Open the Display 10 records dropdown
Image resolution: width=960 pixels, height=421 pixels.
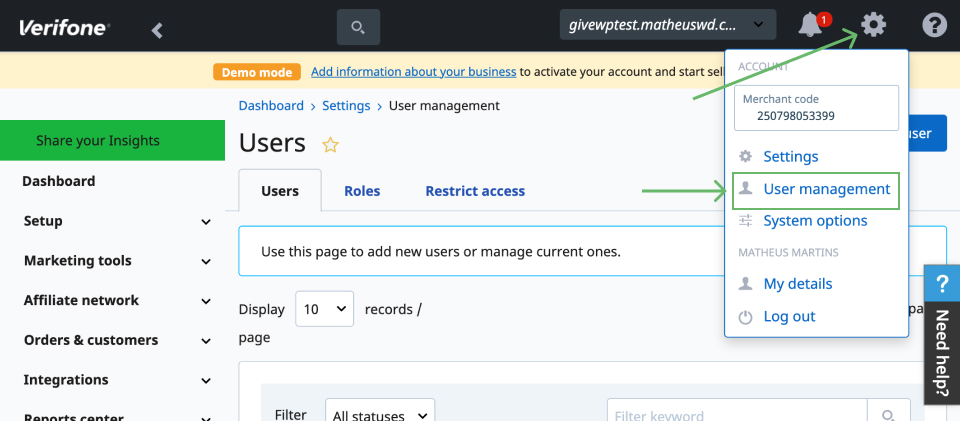coord(324,308)
